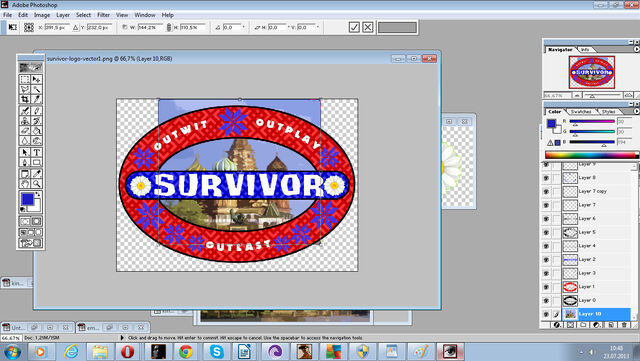Screen dimensions: 640x361
Task: Click the X position input field
Action: pyautogui.click(x=56, y=27)
